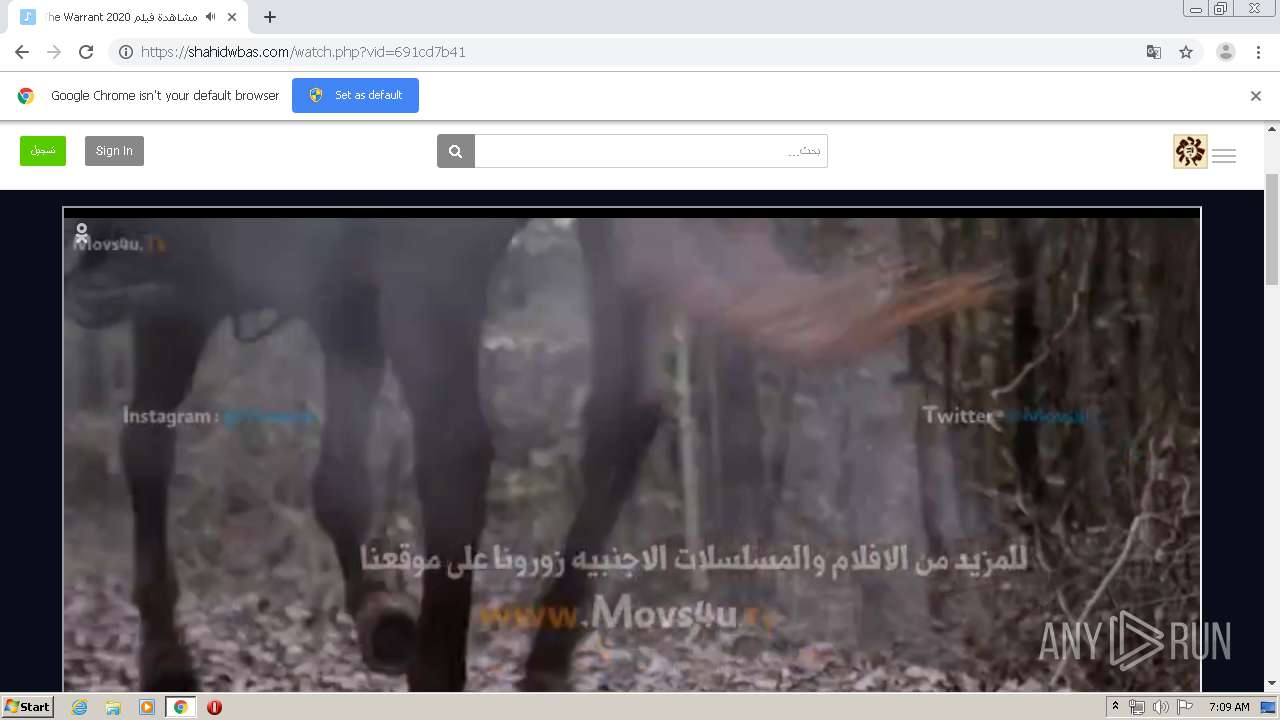This screenshot has width=1280, height=720.
Task: Open Windows Media Player from taskbar
Action: coord(147,707)
